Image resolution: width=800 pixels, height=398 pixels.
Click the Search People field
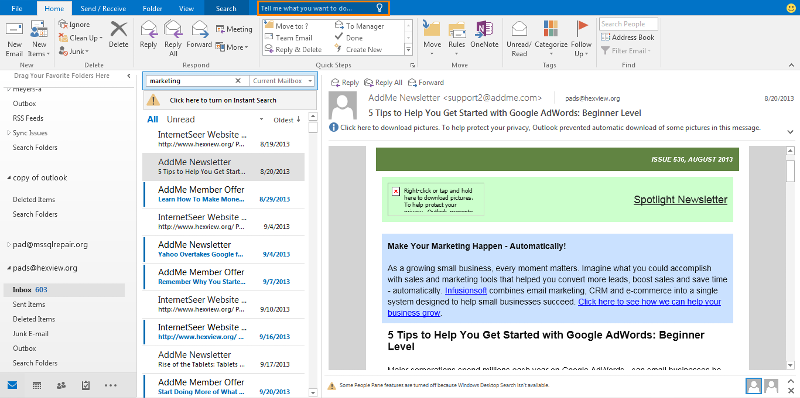click(629, 24)
